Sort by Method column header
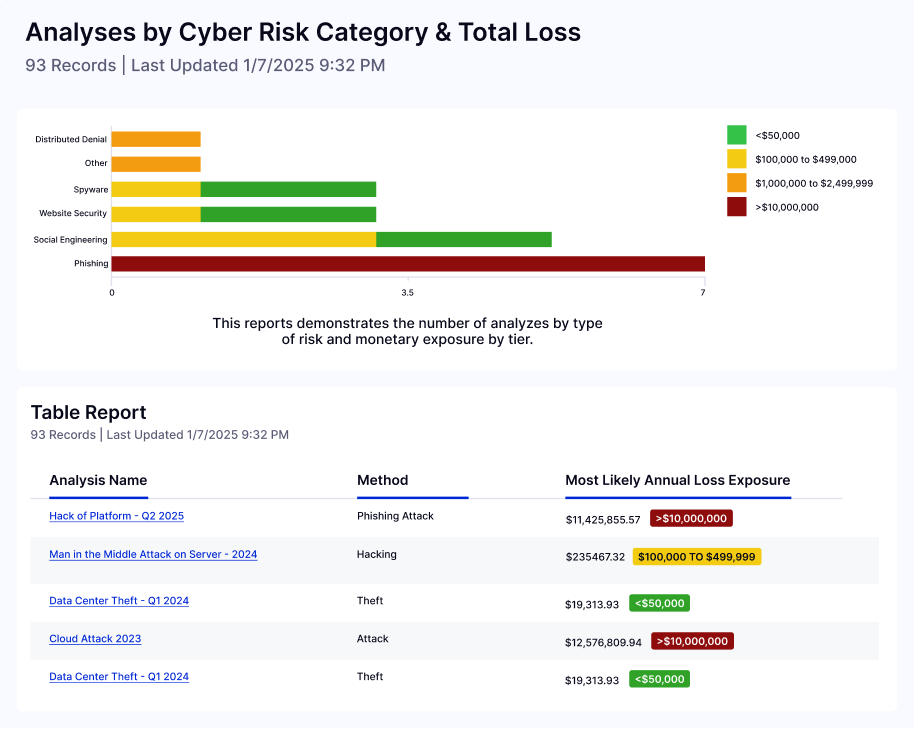 point(382,480)
